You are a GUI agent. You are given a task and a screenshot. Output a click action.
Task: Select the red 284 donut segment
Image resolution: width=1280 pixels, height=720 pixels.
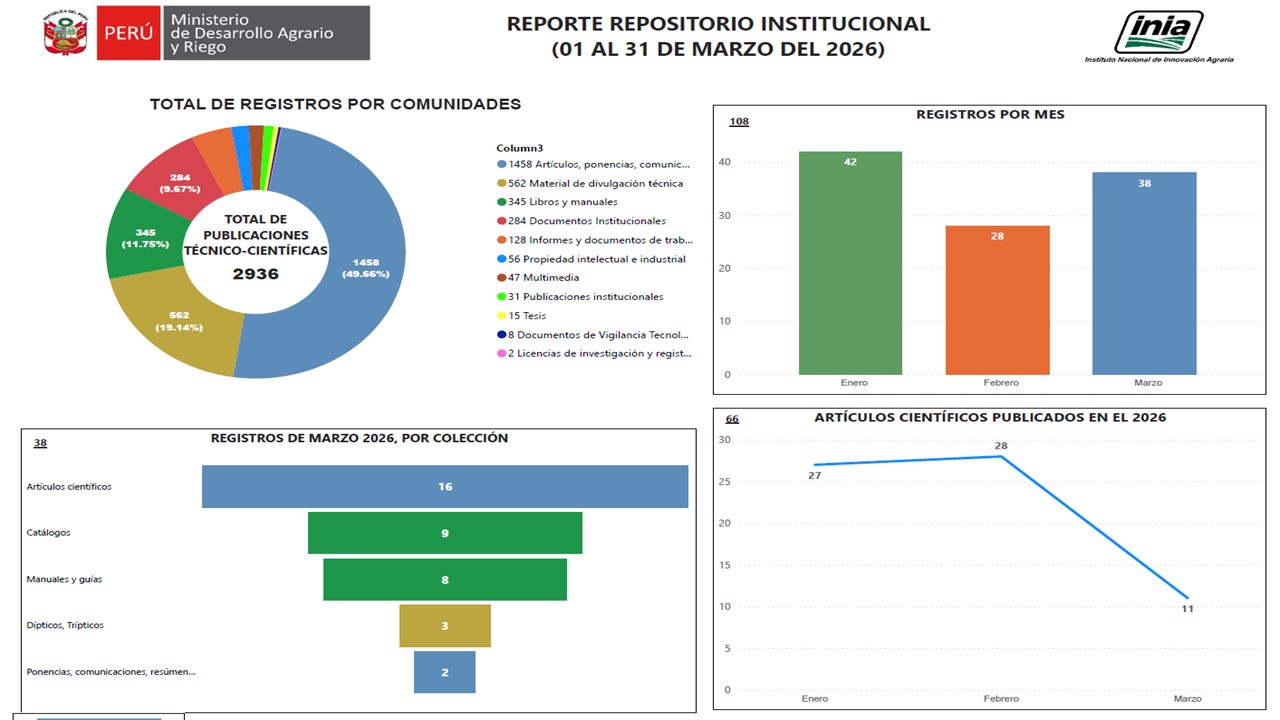pos(178,182)
